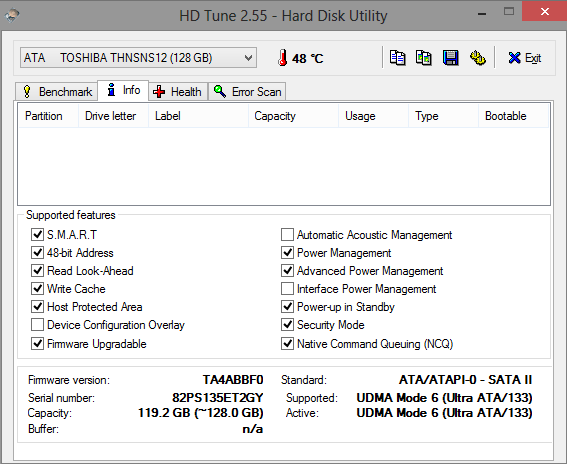Click the Exit button with blue X
The width and height of the screenshot is (567, 464).
tap(525, 58)
